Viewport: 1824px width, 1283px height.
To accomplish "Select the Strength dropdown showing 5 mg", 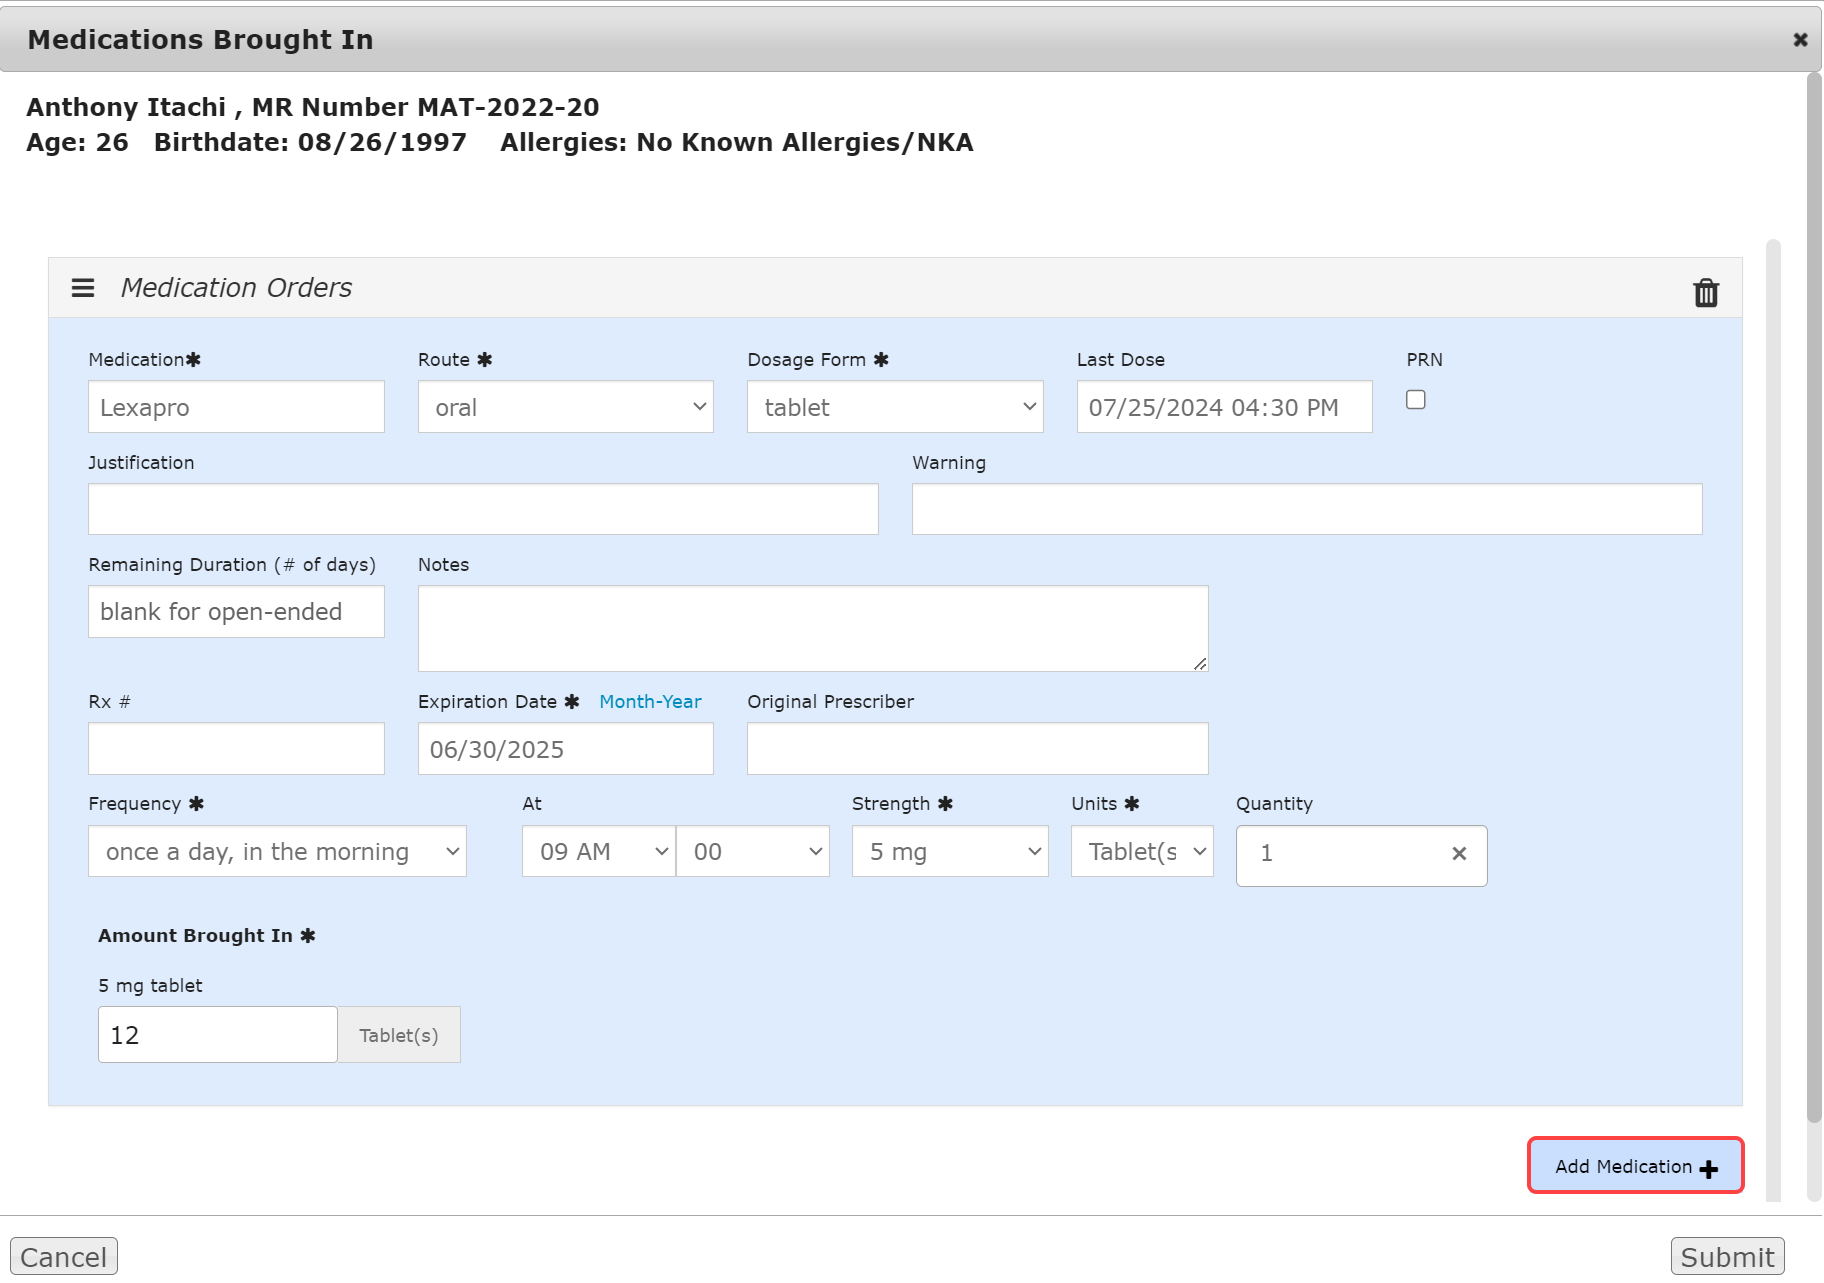I will coord(949,852).
